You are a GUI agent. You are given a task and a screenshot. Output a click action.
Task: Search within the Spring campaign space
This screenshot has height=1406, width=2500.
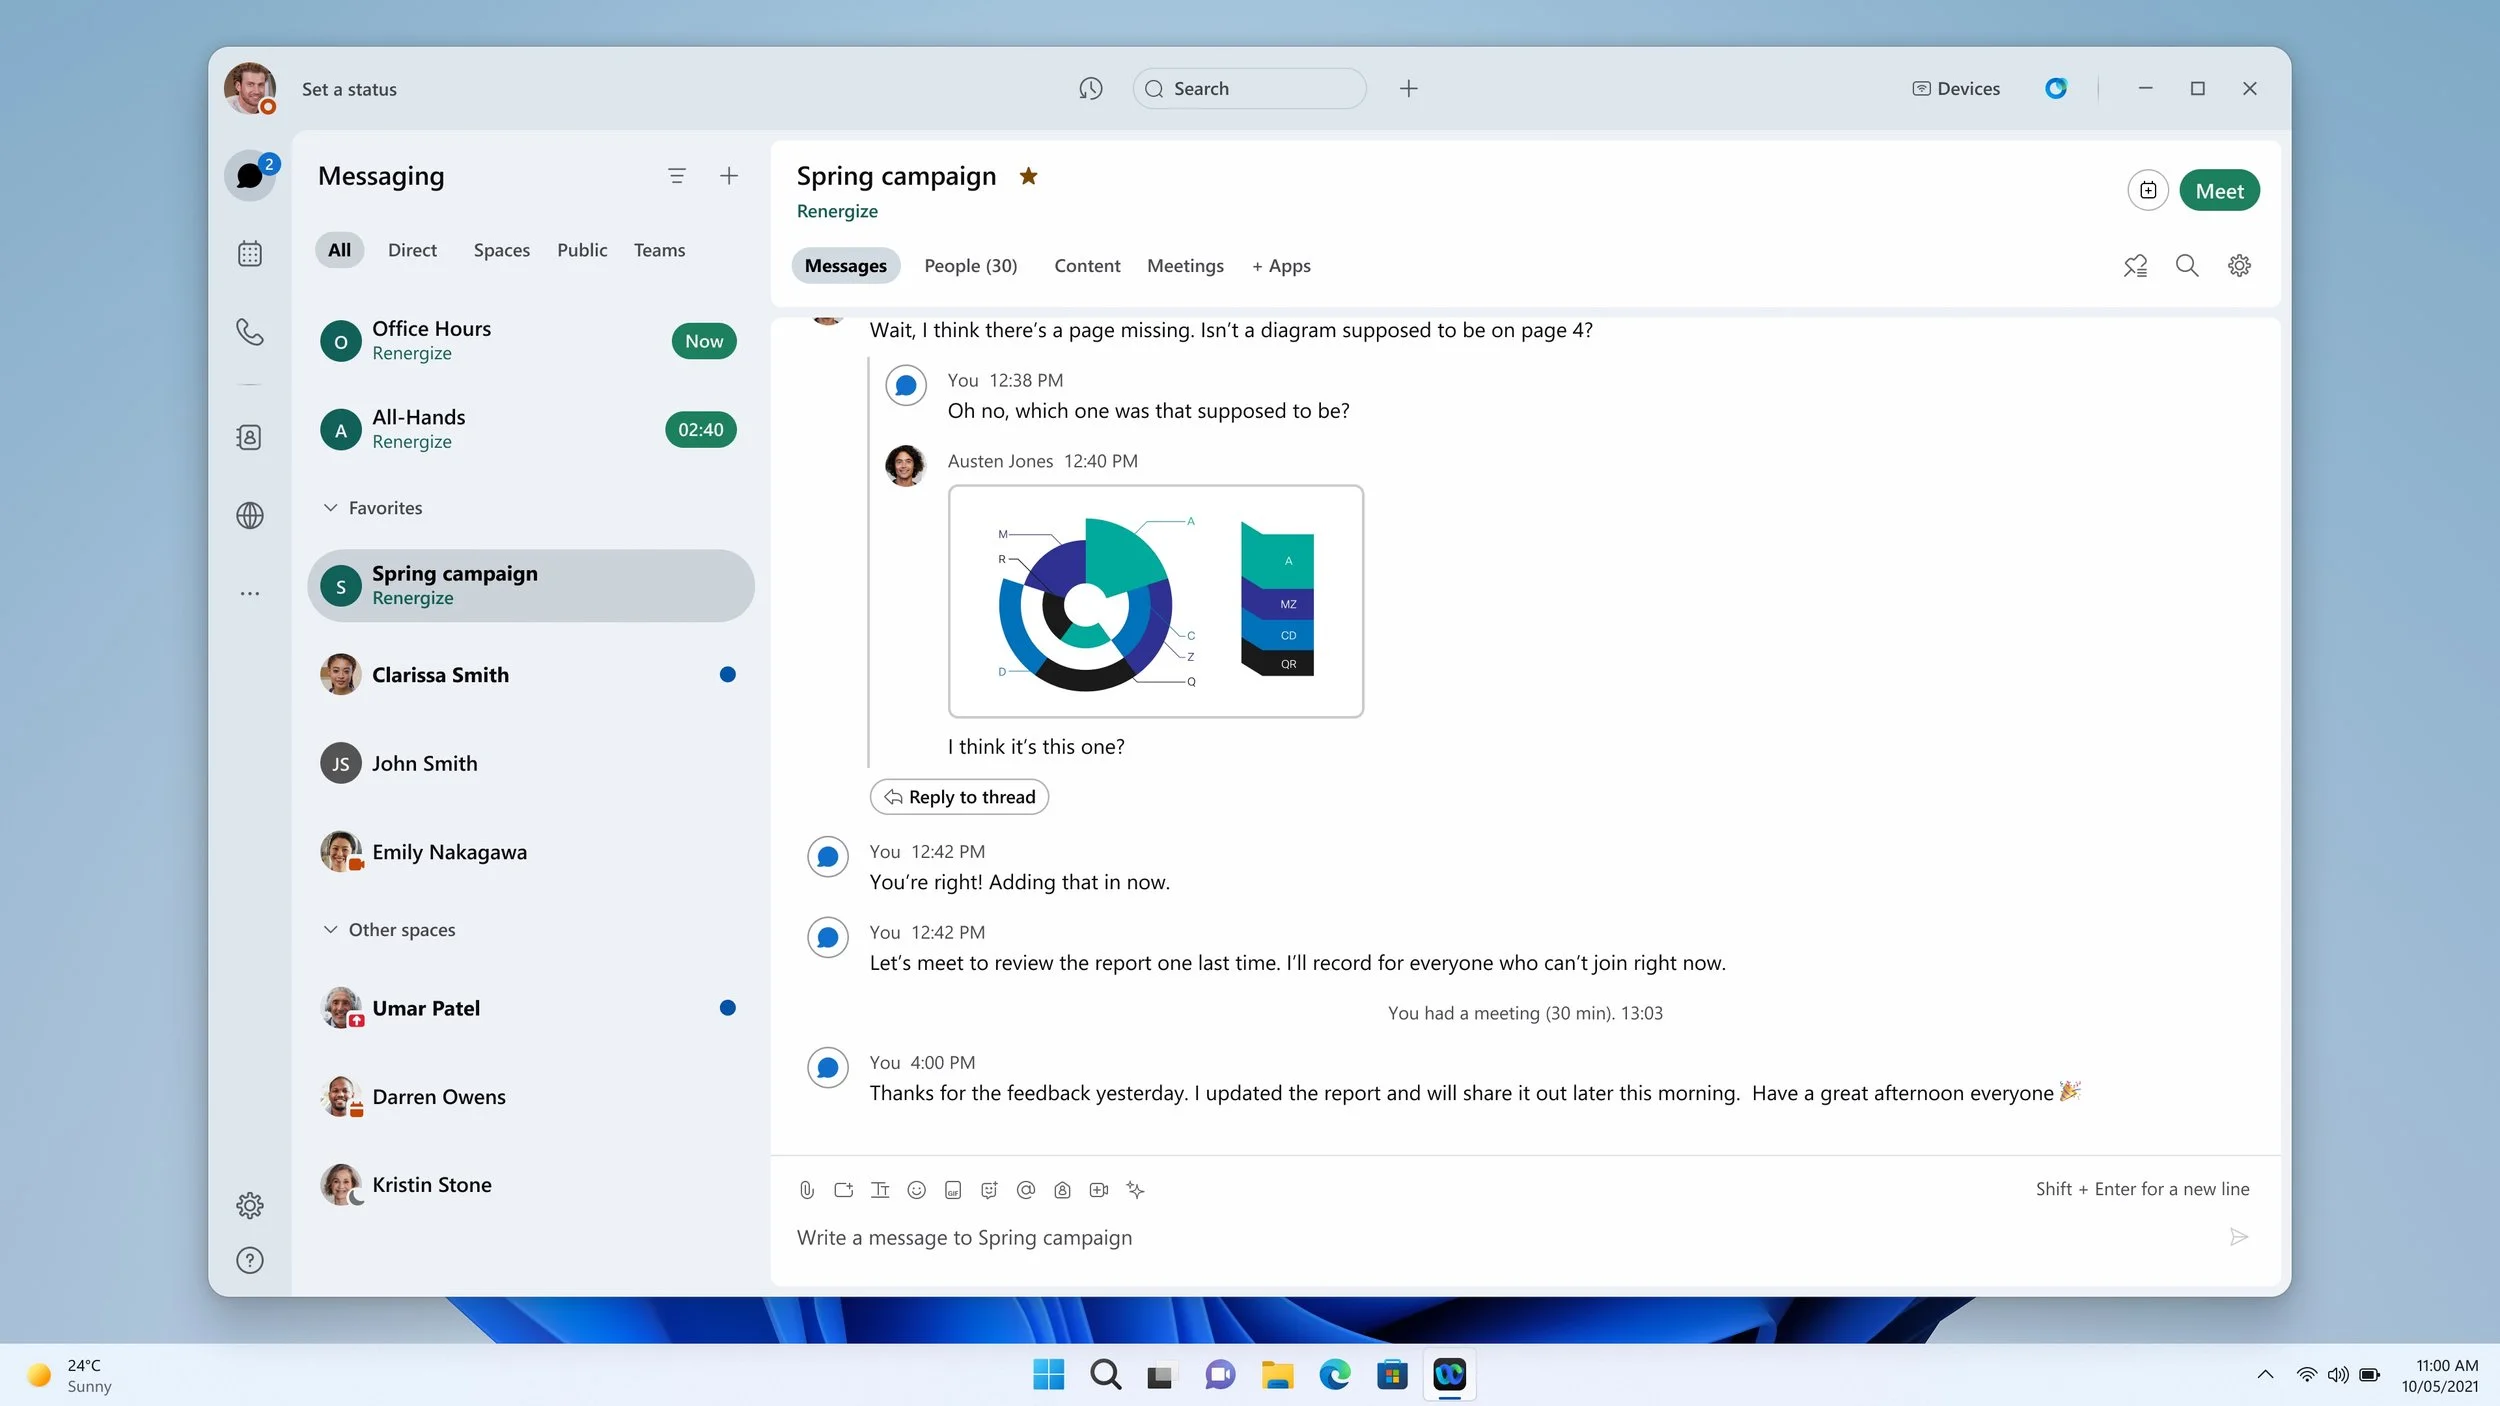point(2187,265)
